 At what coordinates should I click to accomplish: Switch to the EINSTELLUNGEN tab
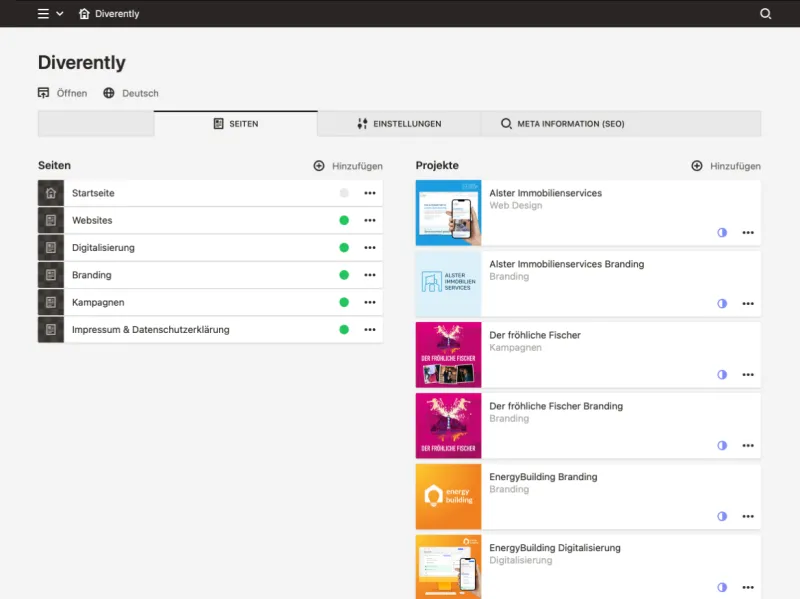[397, 124]
